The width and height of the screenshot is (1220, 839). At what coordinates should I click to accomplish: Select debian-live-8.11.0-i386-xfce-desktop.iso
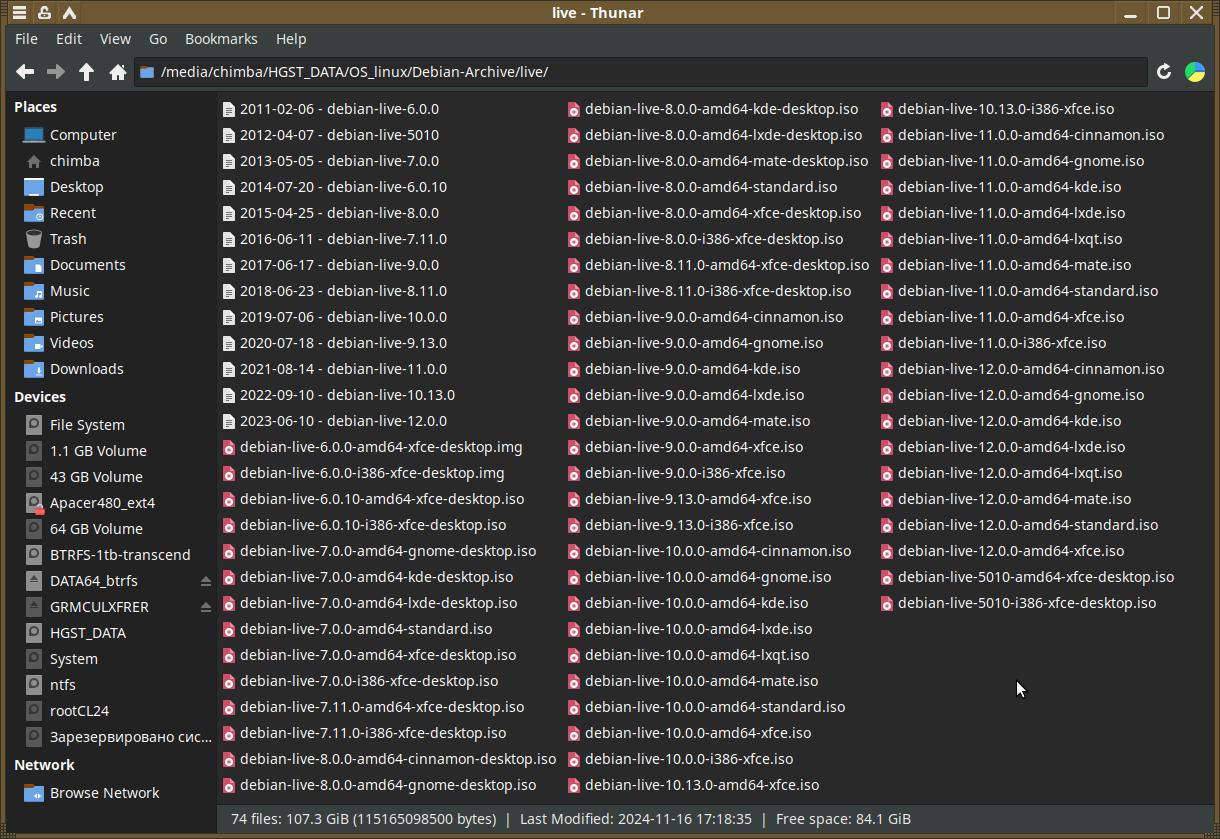(709, 291)
